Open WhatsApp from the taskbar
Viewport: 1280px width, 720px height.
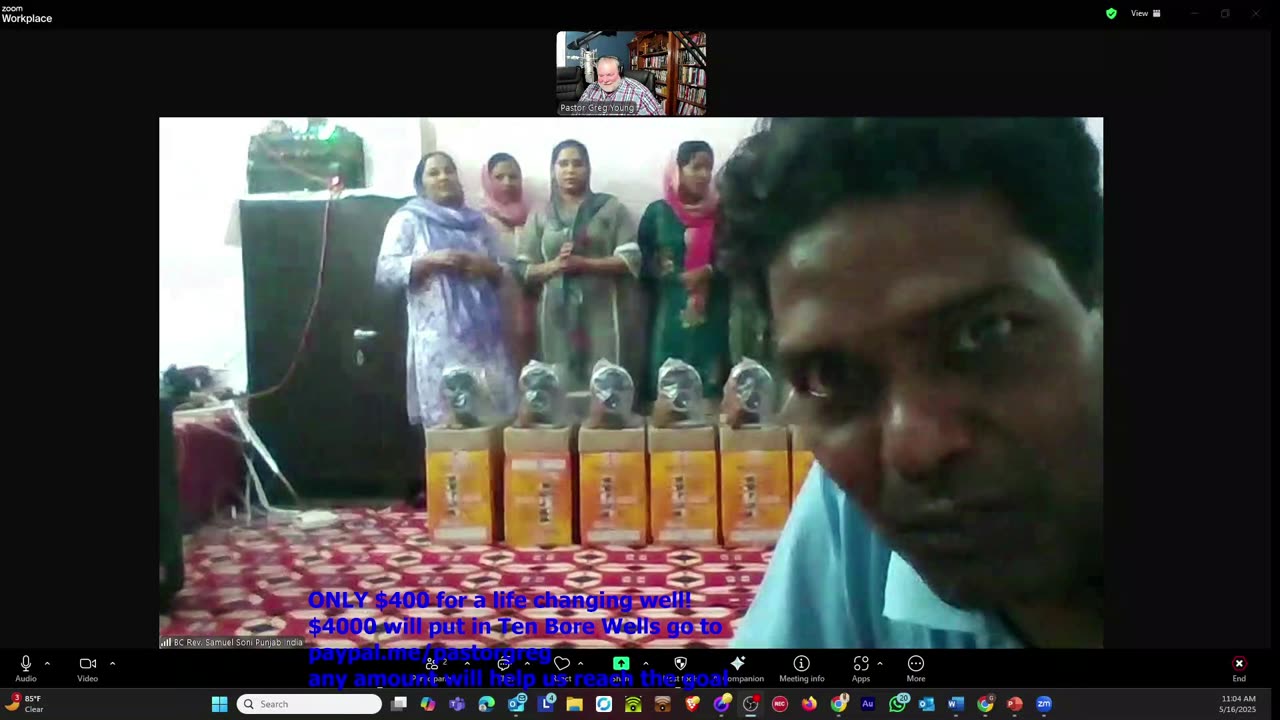pyautogui.click(x=898, y=704)
